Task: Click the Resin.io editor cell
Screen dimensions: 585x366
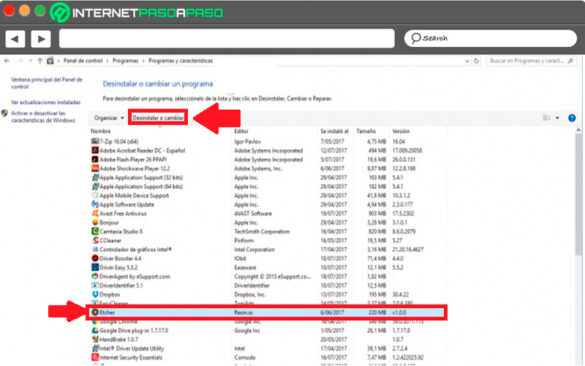Action: pos(244,312)
